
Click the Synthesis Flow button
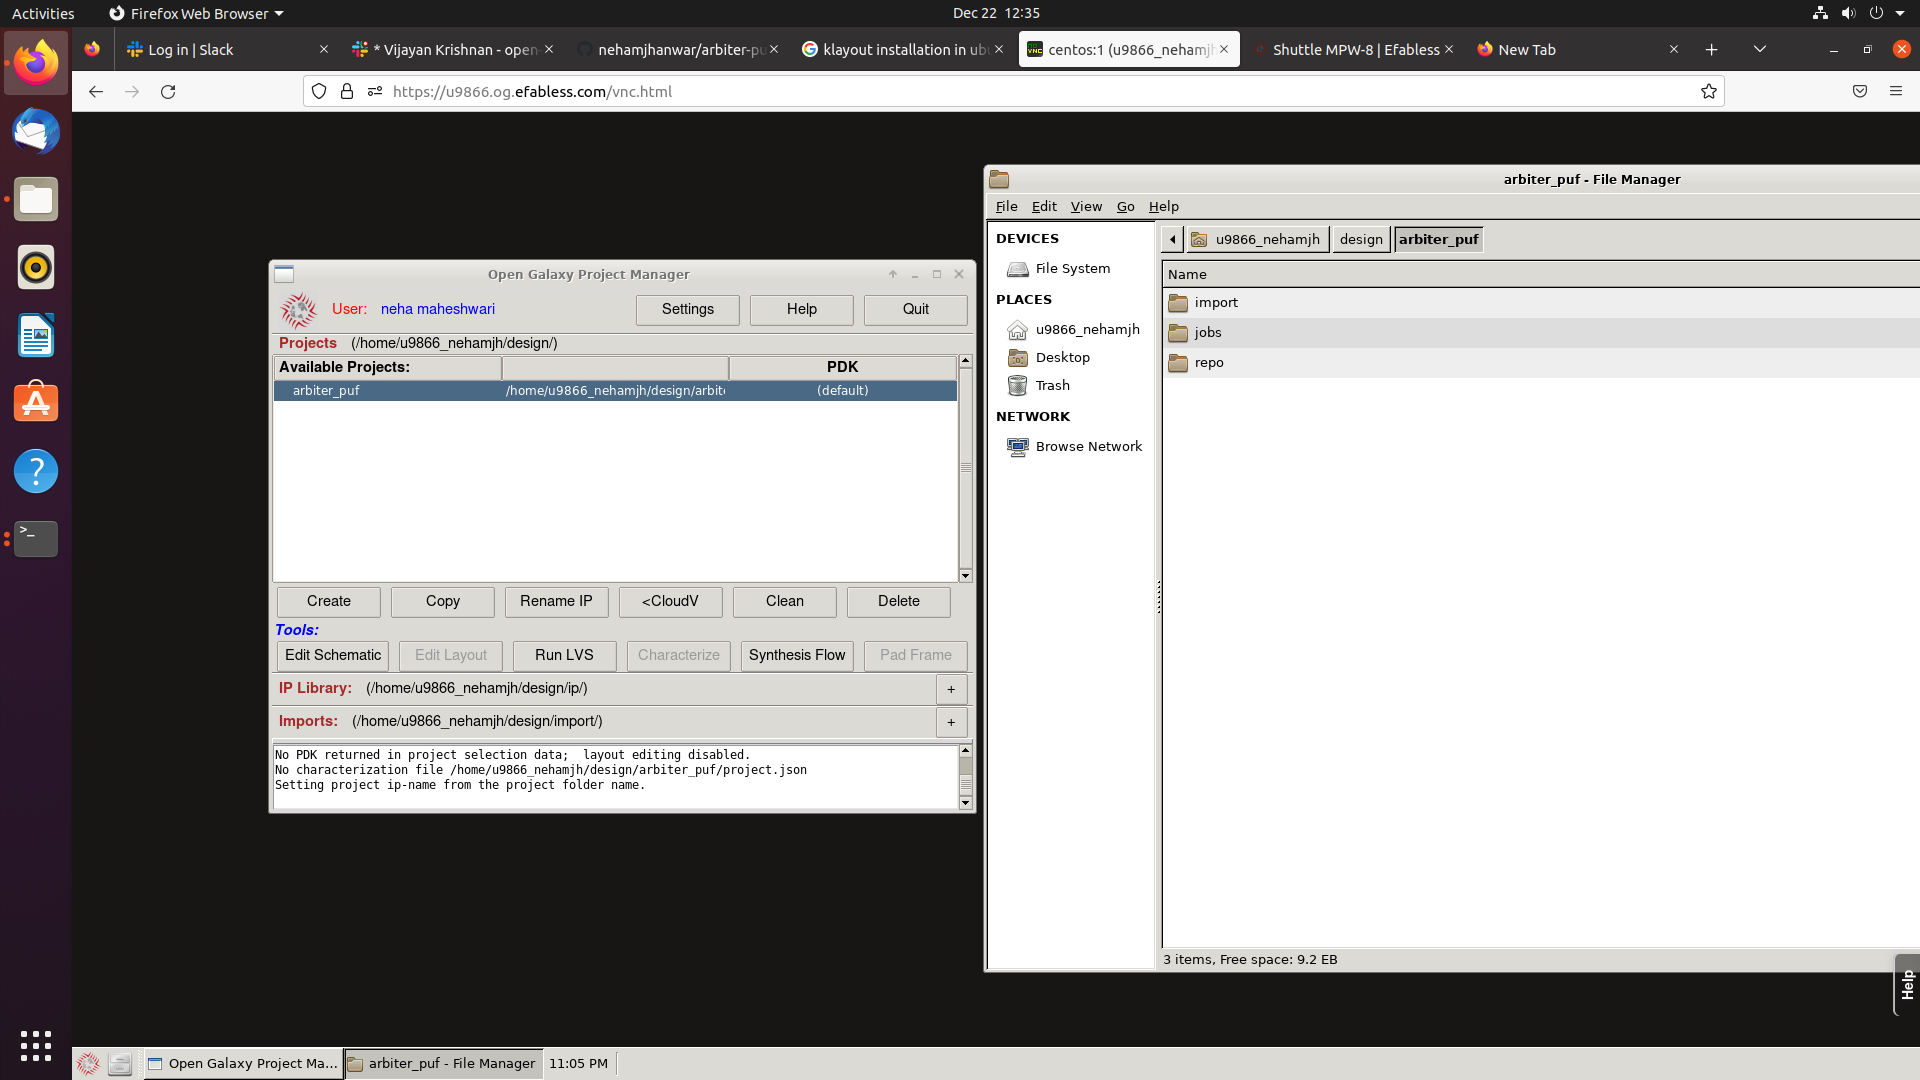point(796,655)
